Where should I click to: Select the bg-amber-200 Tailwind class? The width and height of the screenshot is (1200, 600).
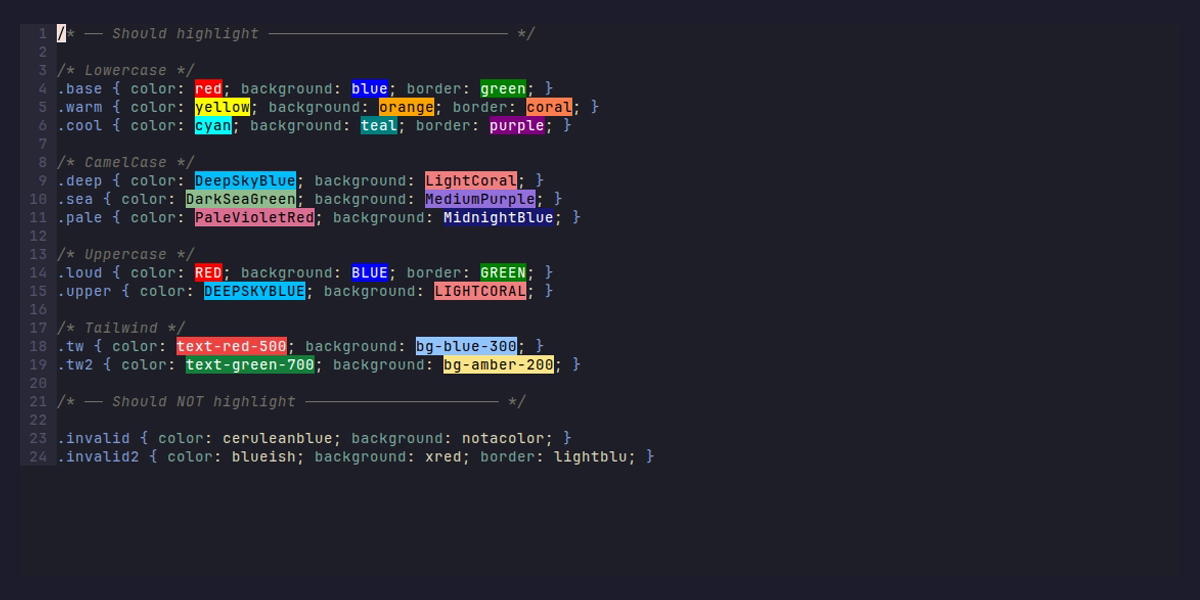pyautogui.click(x=499, y=365)
